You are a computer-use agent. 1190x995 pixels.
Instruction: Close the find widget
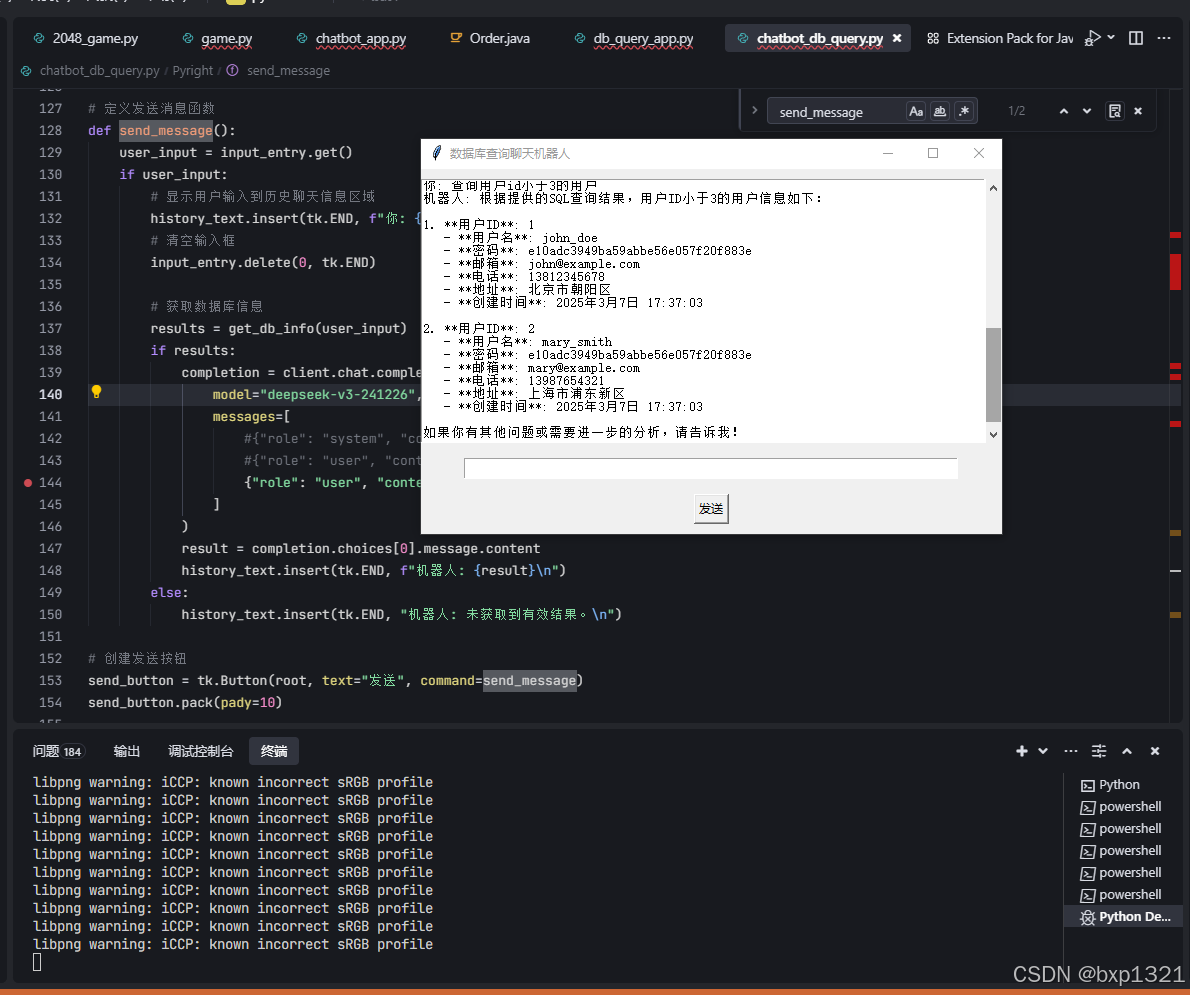click(1138, 112)
